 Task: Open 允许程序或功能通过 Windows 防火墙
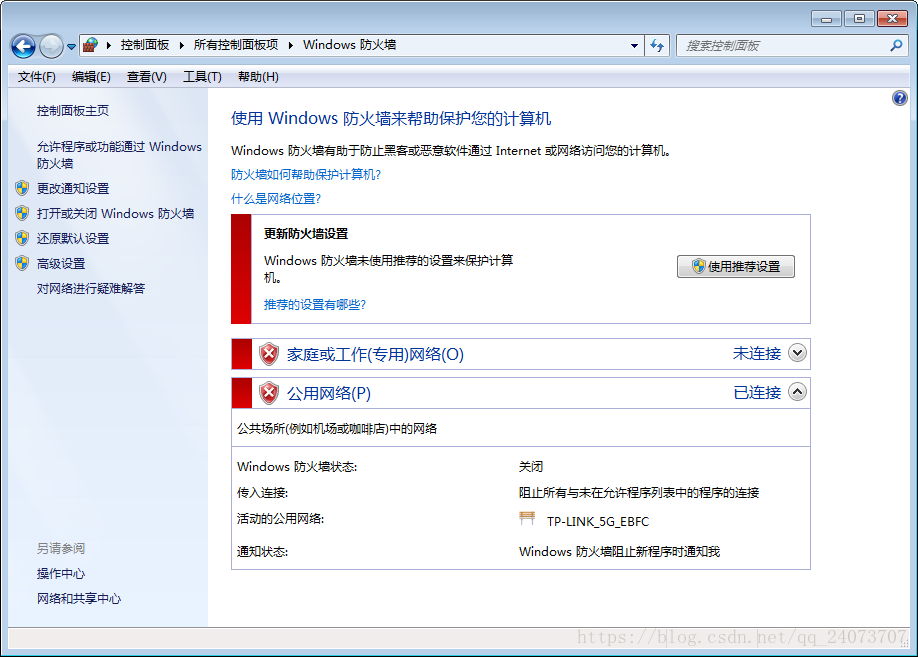click(x=119, y=155)
